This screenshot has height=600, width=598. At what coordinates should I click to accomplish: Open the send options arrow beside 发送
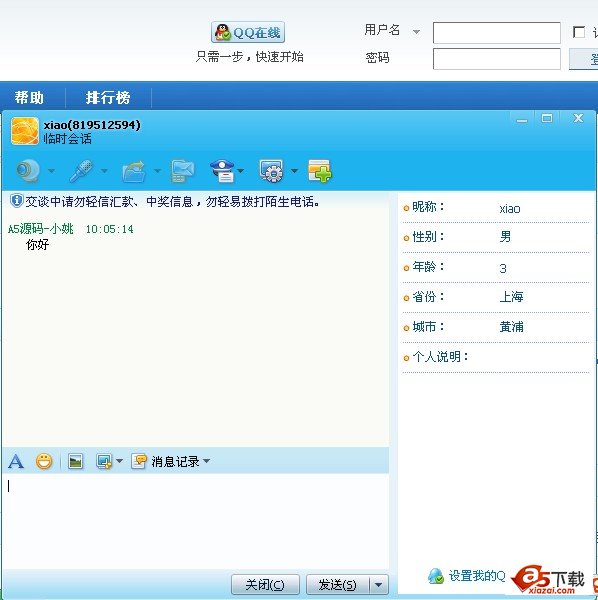[x=378, y=584]
